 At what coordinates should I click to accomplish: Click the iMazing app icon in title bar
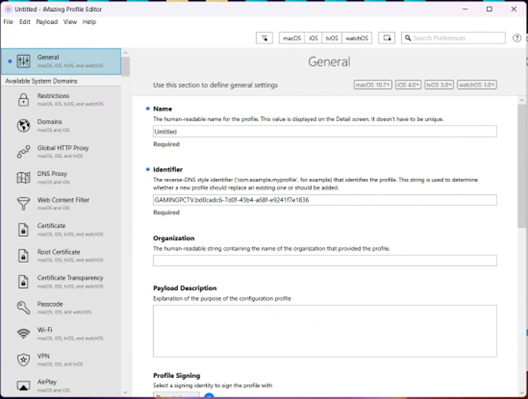[8, 9]
